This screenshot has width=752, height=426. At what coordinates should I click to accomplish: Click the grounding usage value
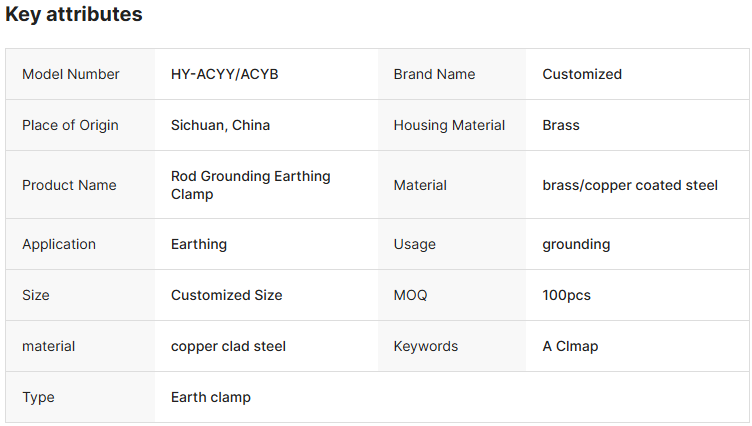576,244
